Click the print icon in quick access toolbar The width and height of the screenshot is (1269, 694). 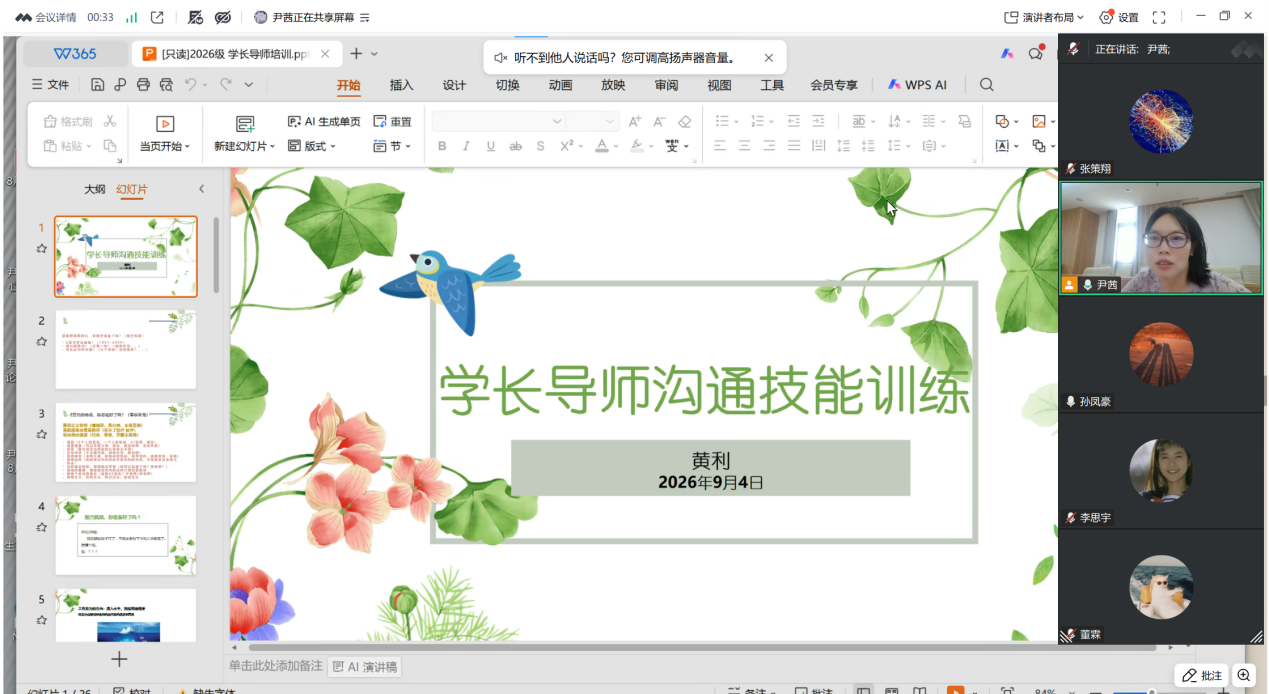point(143,85)
